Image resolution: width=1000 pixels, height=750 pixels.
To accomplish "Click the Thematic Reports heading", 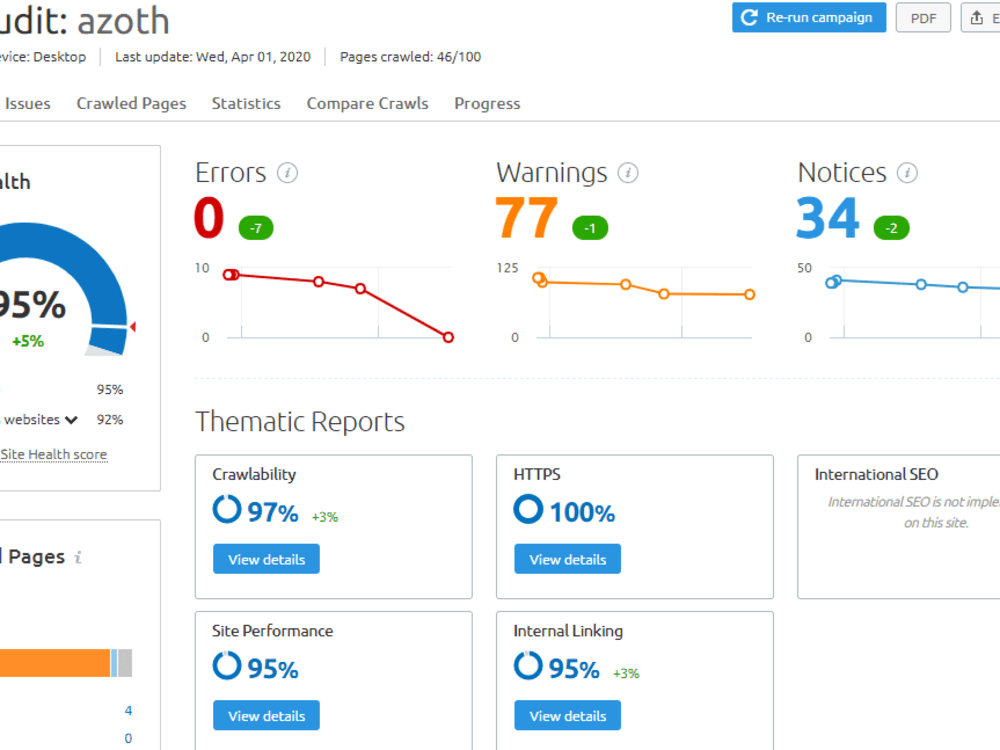I will 300,422.
